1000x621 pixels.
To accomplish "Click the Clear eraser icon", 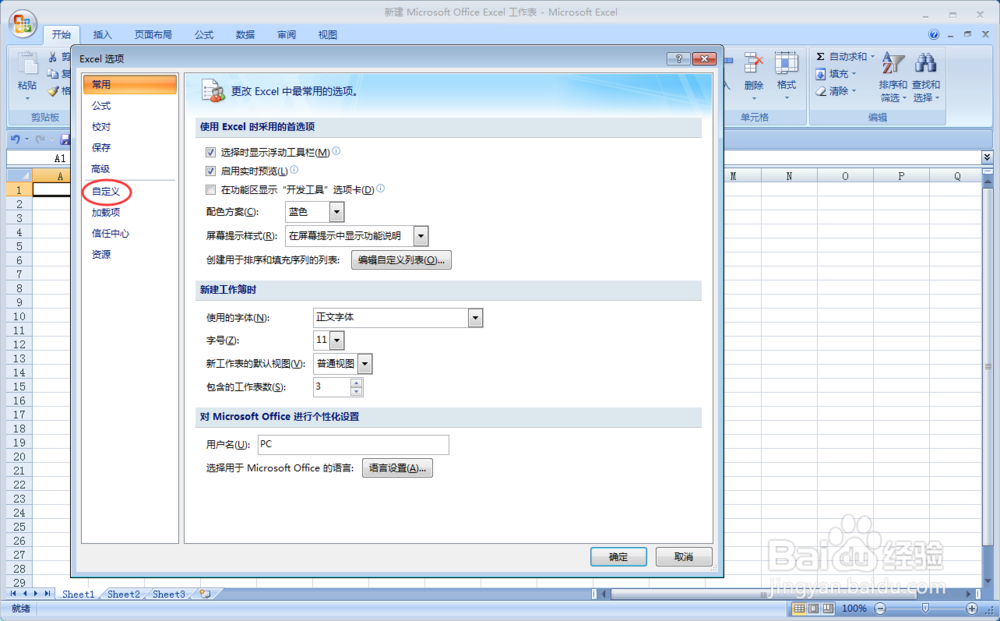I will [x=821, y=91].
